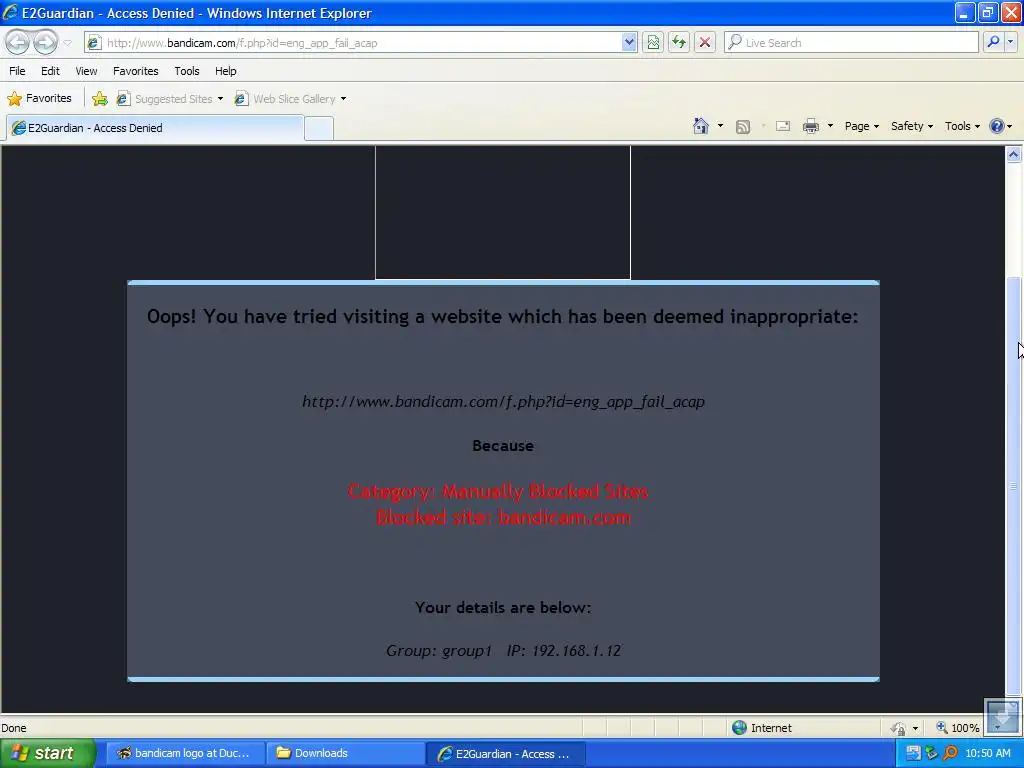Click the scroll up arrow
The image size is (1024, 768).
1013,155
